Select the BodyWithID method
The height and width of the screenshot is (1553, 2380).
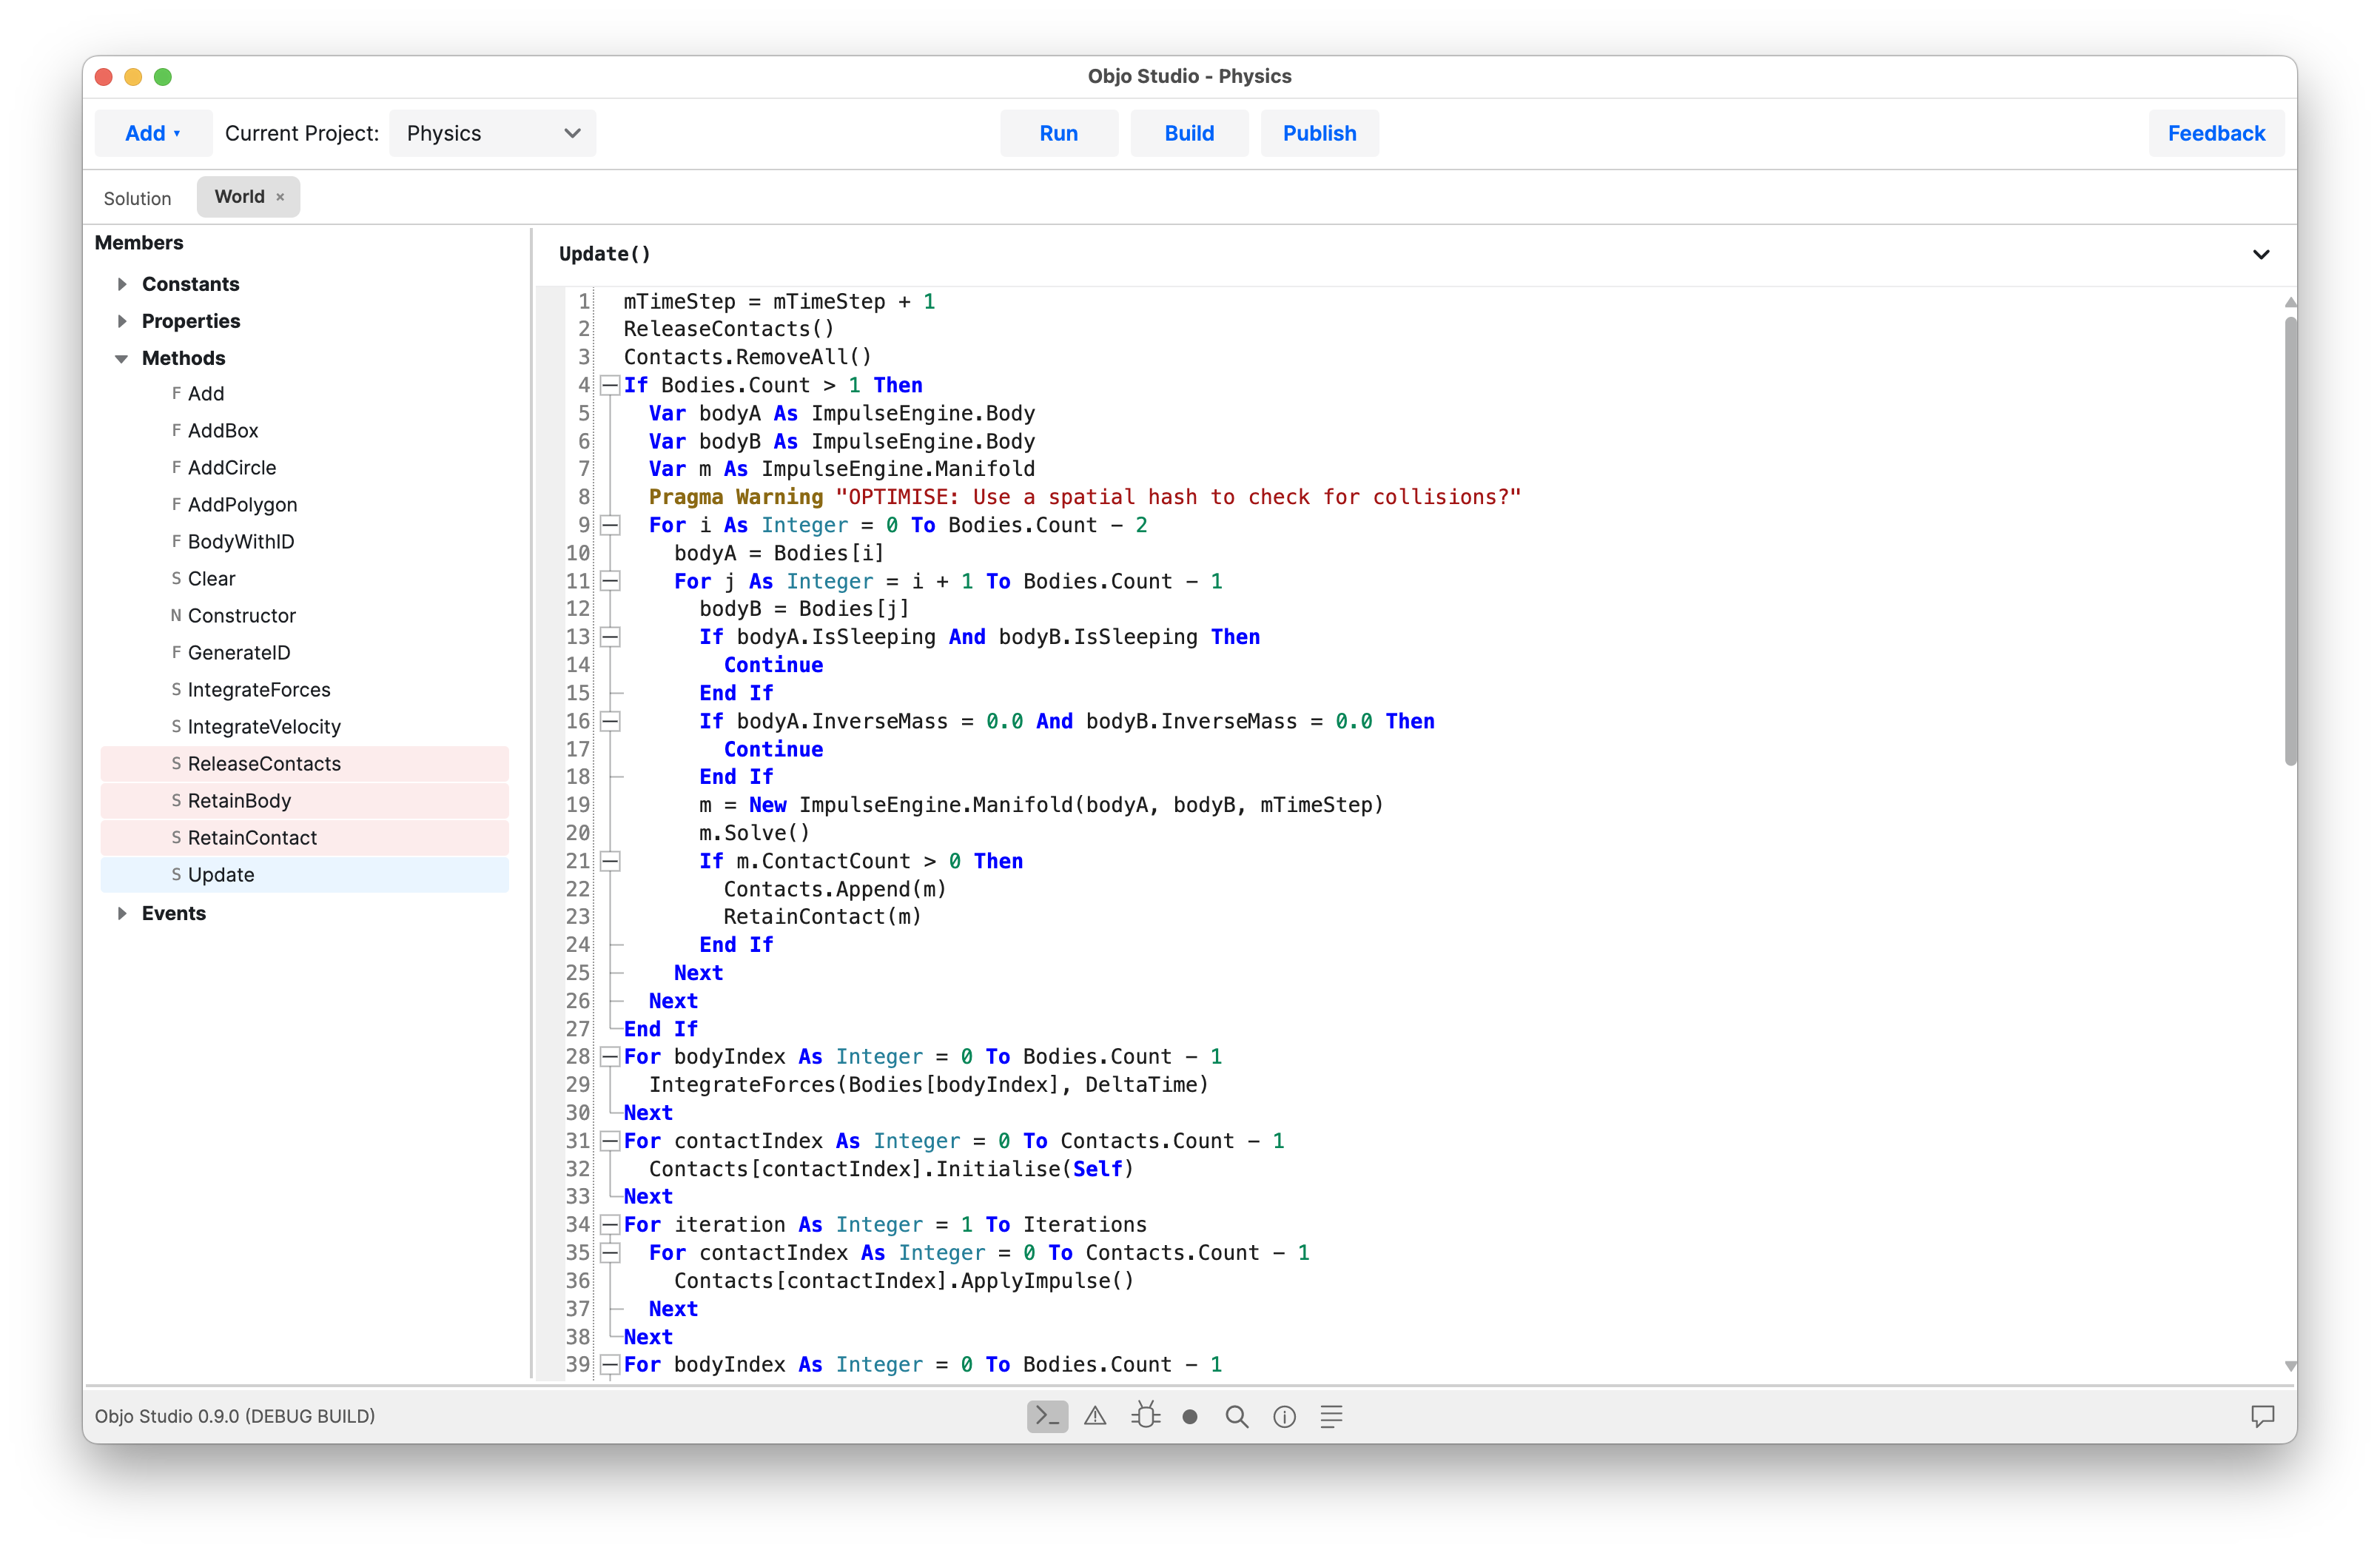[x=304, y=542]
